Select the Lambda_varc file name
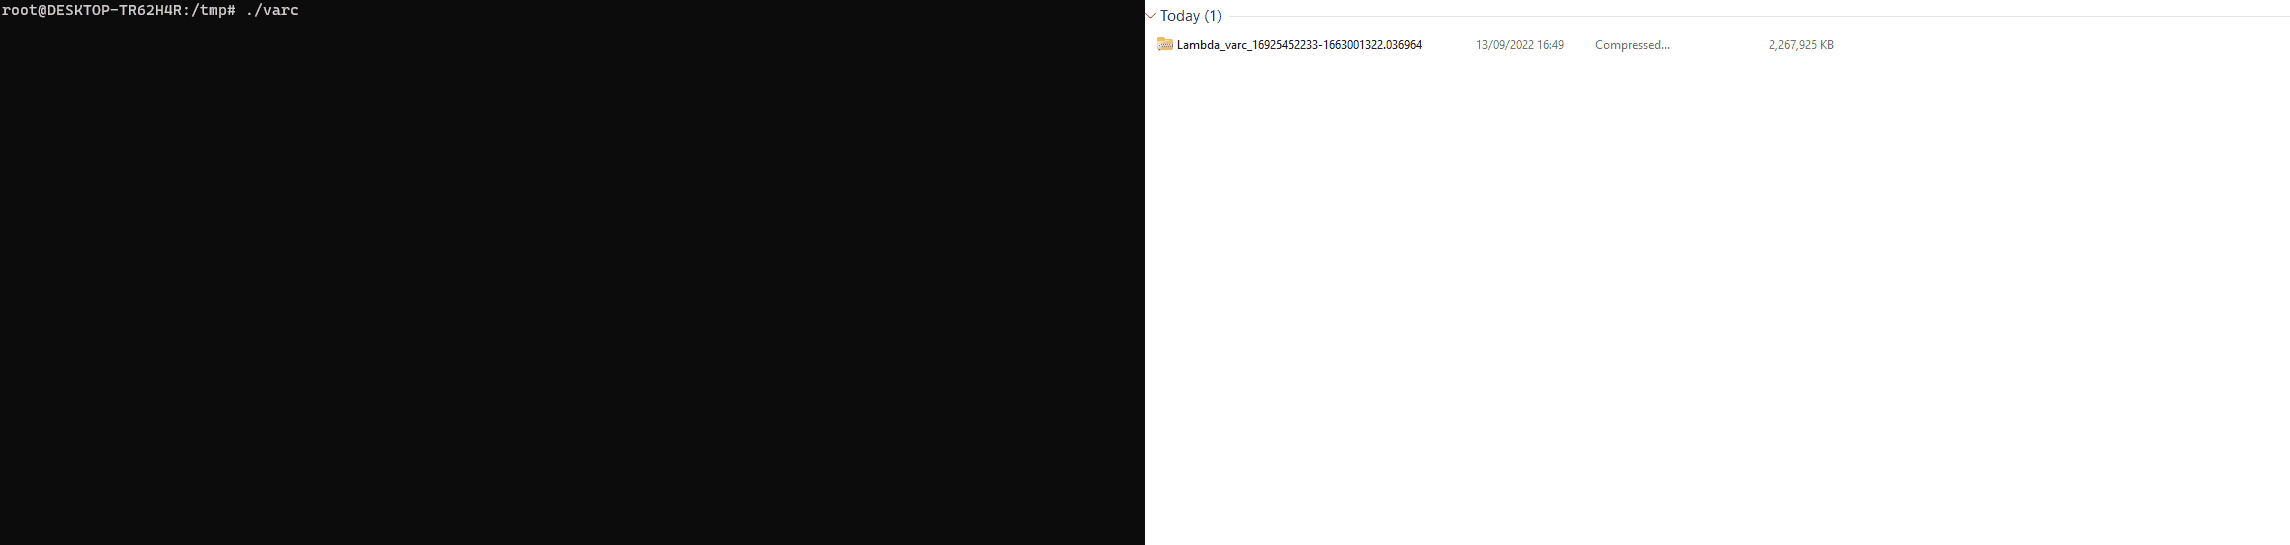2290x545 pixels. point(1299,45)
